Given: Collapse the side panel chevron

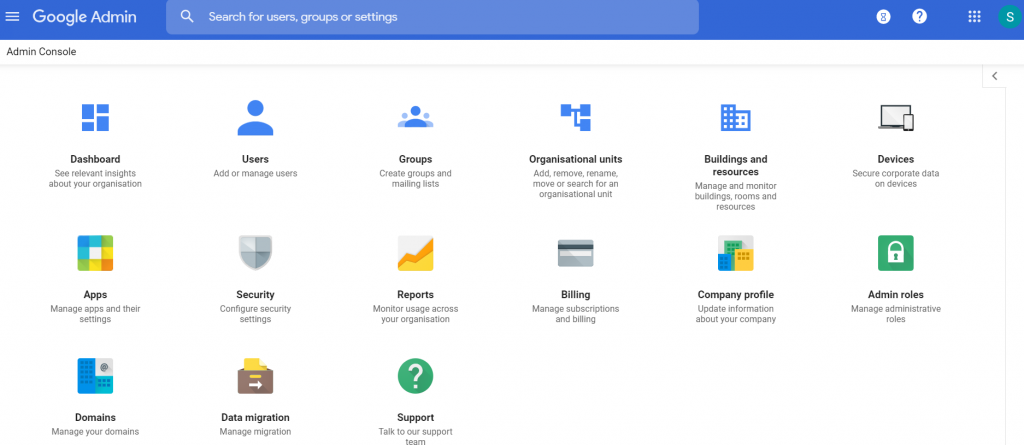Looking at the screenshot, I should [995, 76].
